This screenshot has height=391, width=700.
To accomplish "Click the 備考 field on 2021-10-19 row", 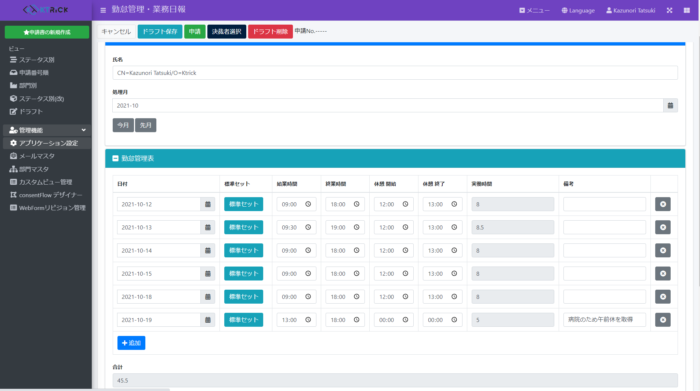I will [x=604, y=320].
